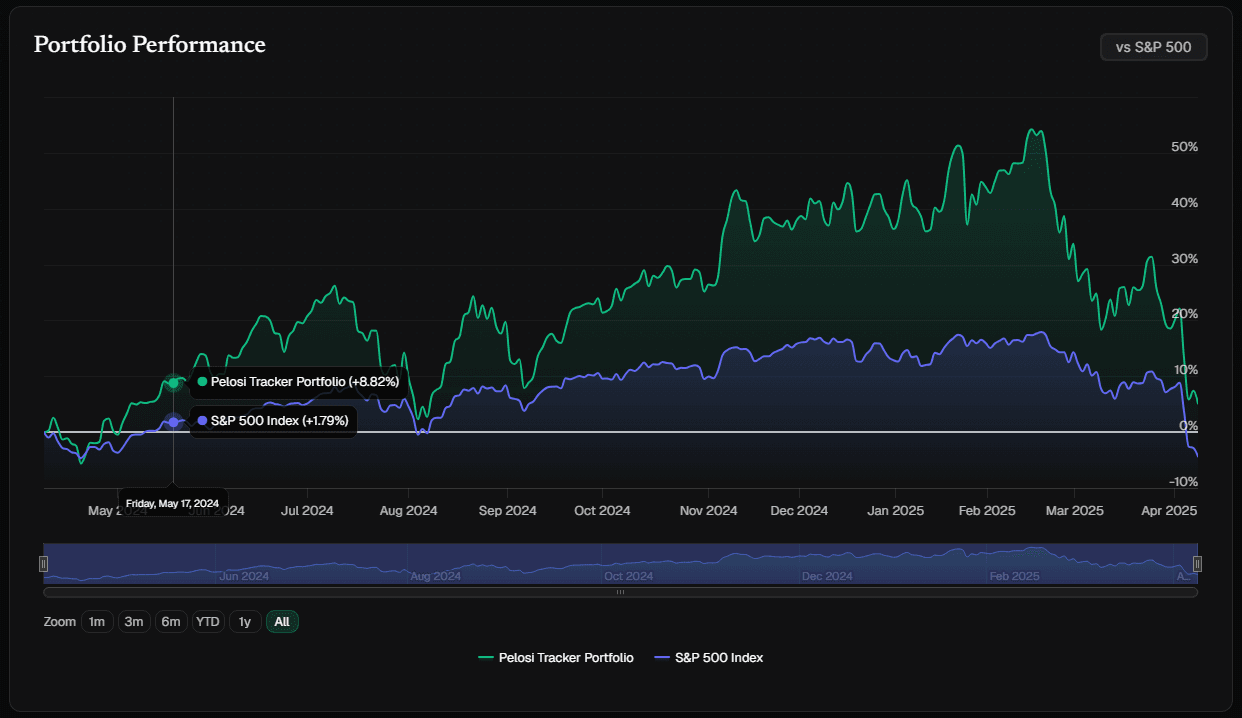Select the All zoom range
The height and width of the screenshot is (718, 1242).
282,622
